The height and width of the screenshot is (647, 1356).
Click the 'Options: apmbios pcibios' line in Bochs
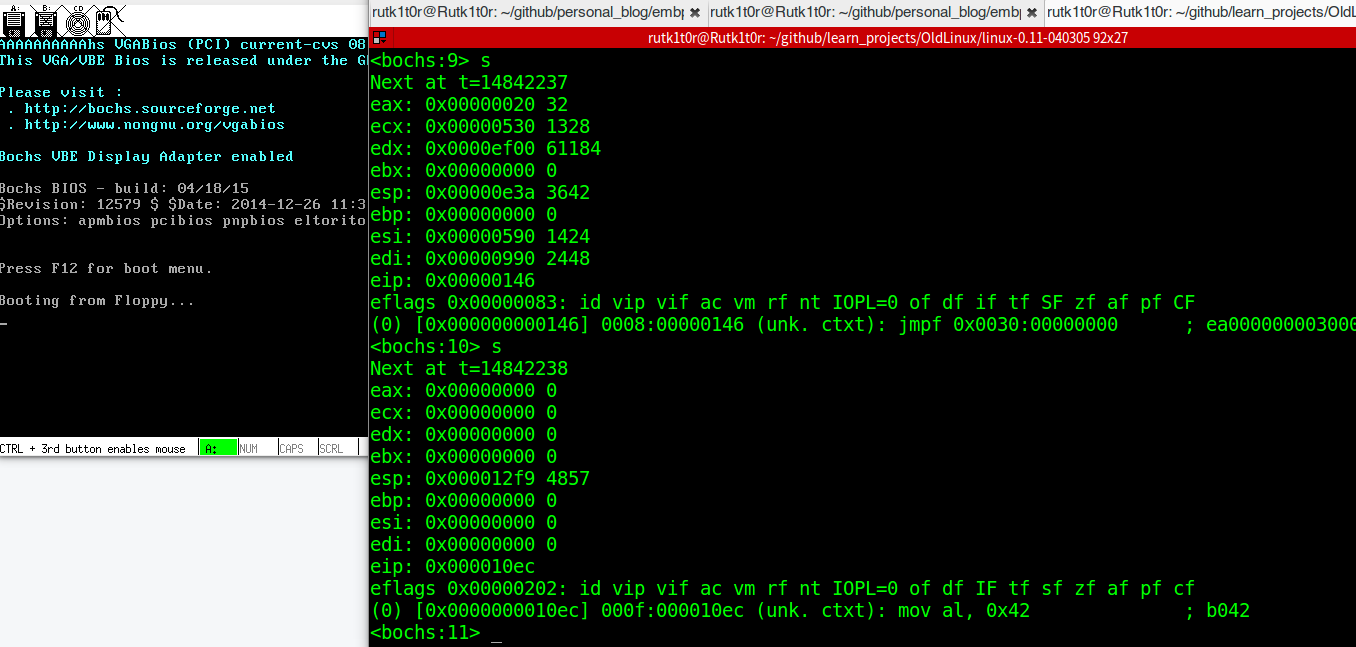click(x=183, y=220)
